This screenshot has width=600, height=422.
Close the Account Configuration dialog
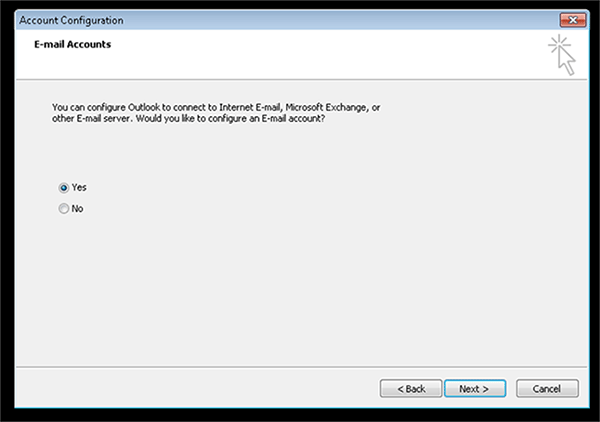(x=573, y=20)
